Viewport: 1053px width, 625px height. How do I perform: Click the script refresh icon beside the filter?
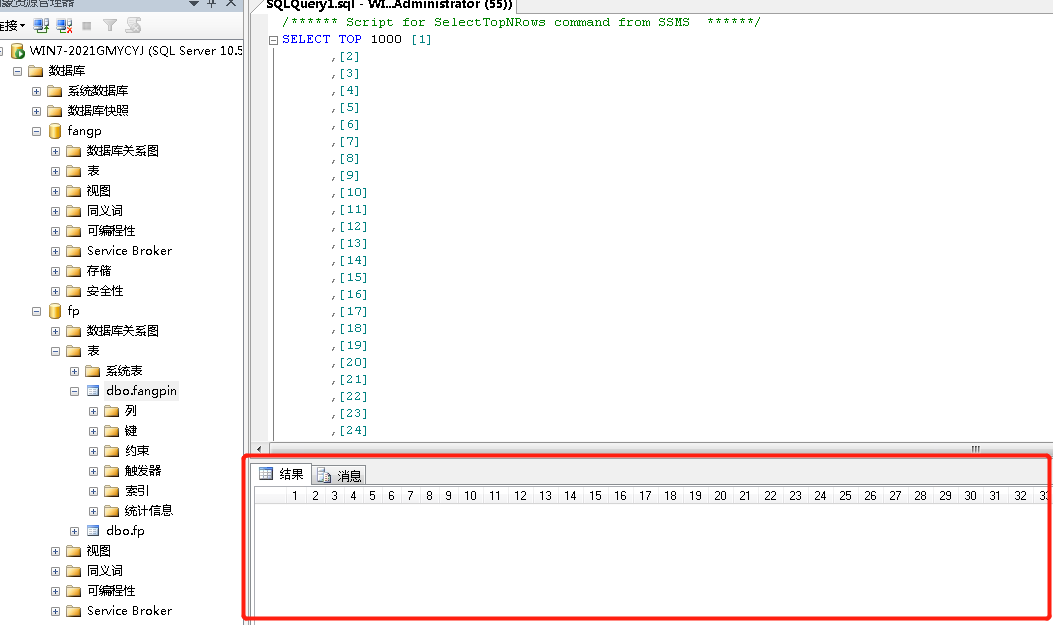(134, 26)
